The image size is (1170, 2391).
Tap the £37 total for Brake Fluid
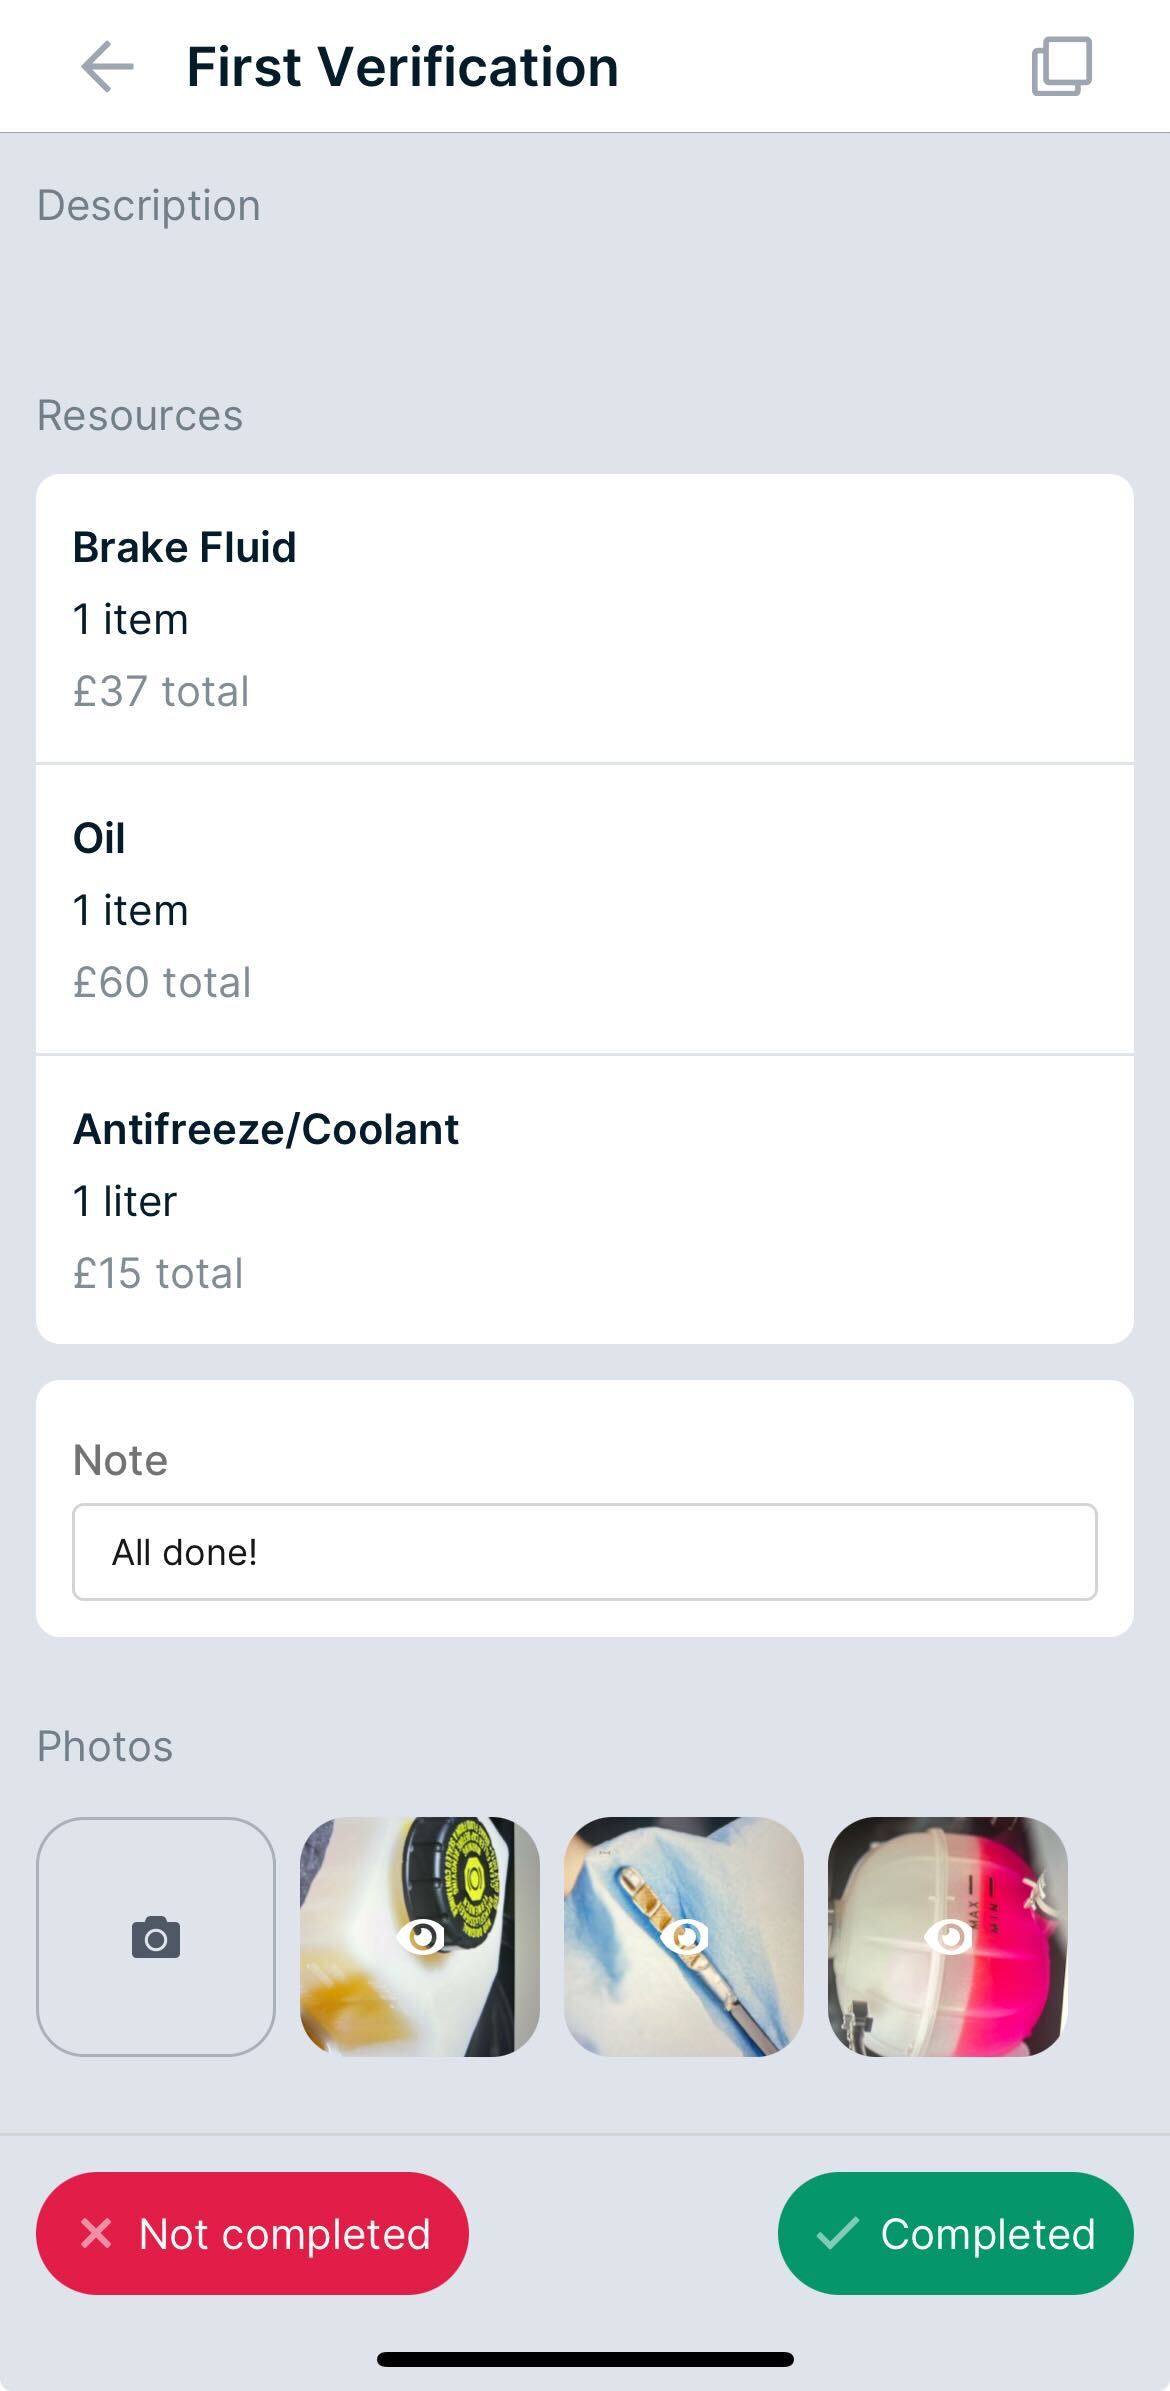point(161,691)
